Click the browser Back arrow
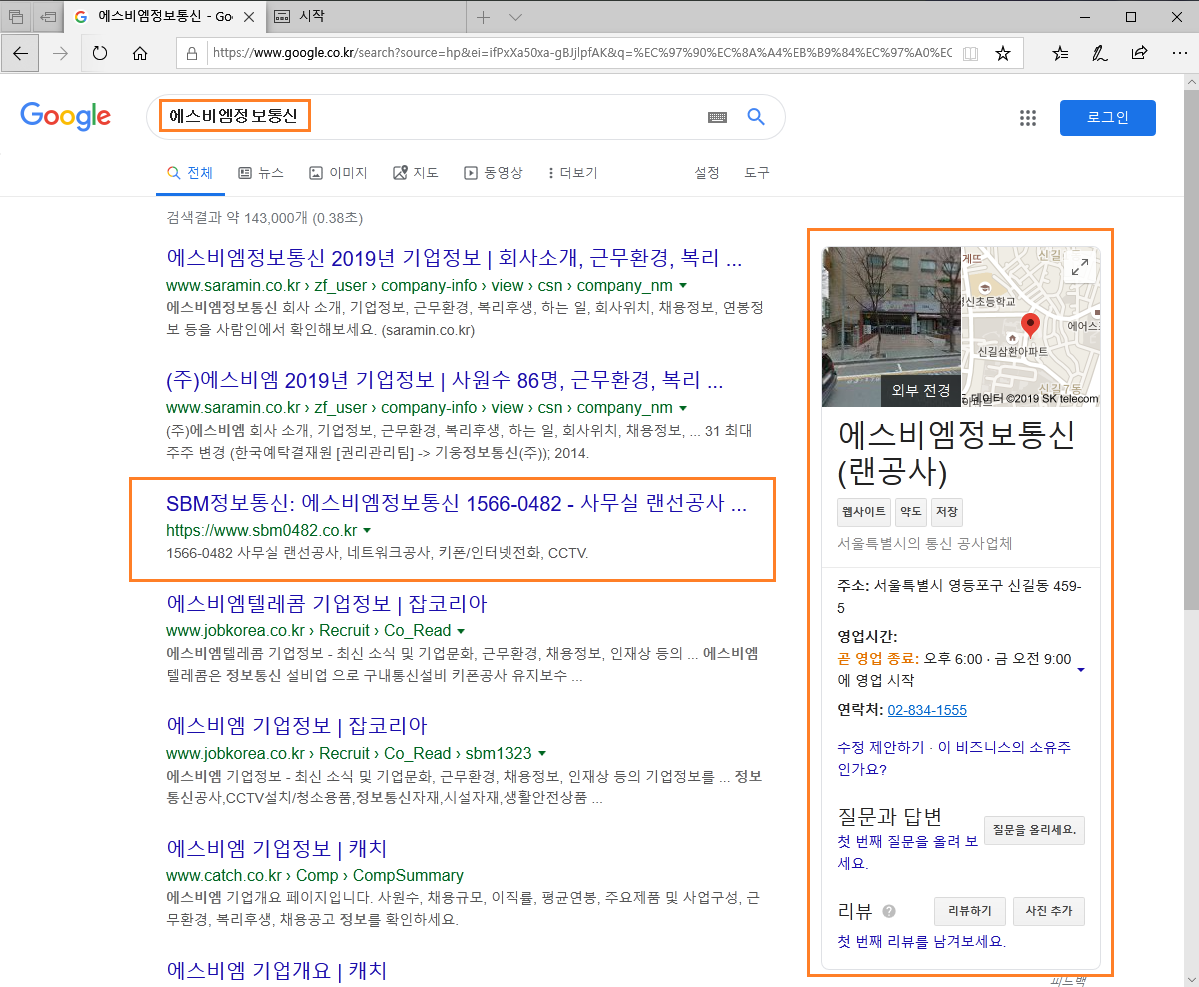Screen dimensions: 1199x987 (20, 54)
